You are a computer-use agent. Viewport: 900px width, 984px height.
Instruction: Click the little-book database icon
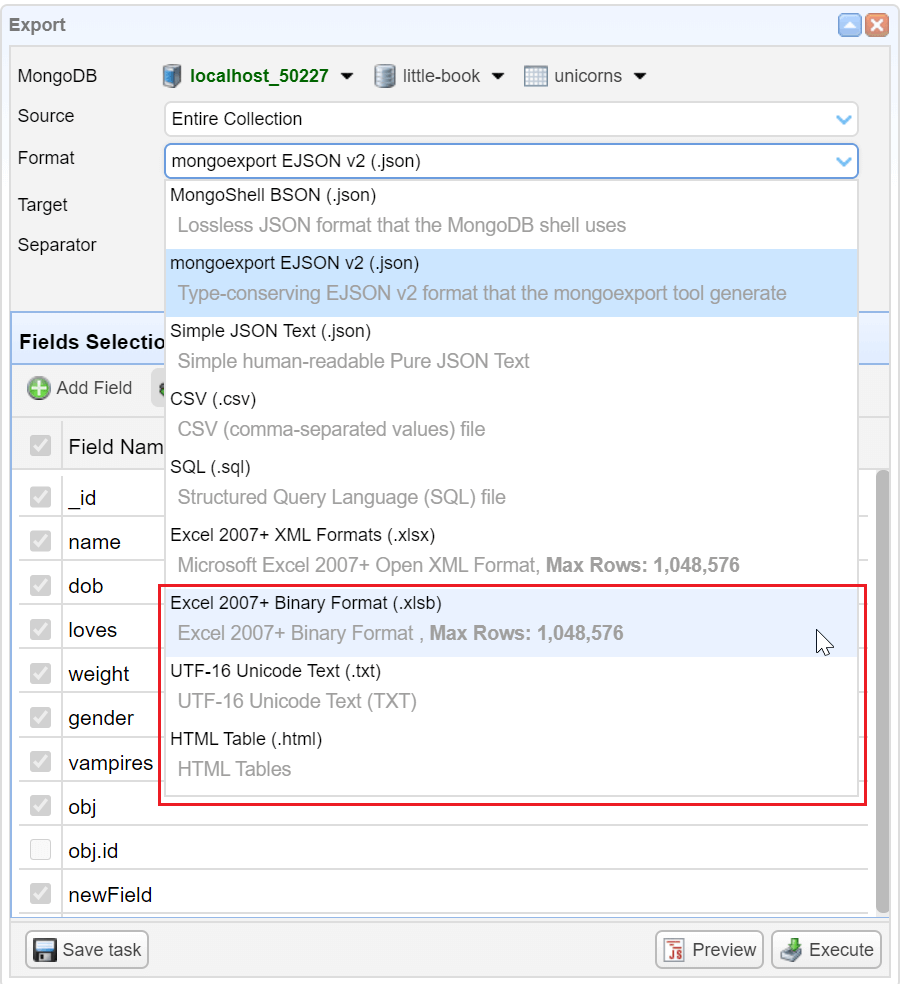tap(384, 76)
